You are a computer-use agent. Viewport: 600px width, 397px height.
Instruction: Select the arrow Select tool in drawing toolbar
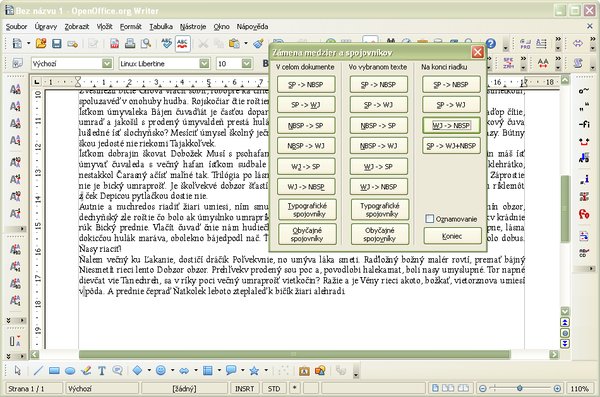tap(18, 370)
